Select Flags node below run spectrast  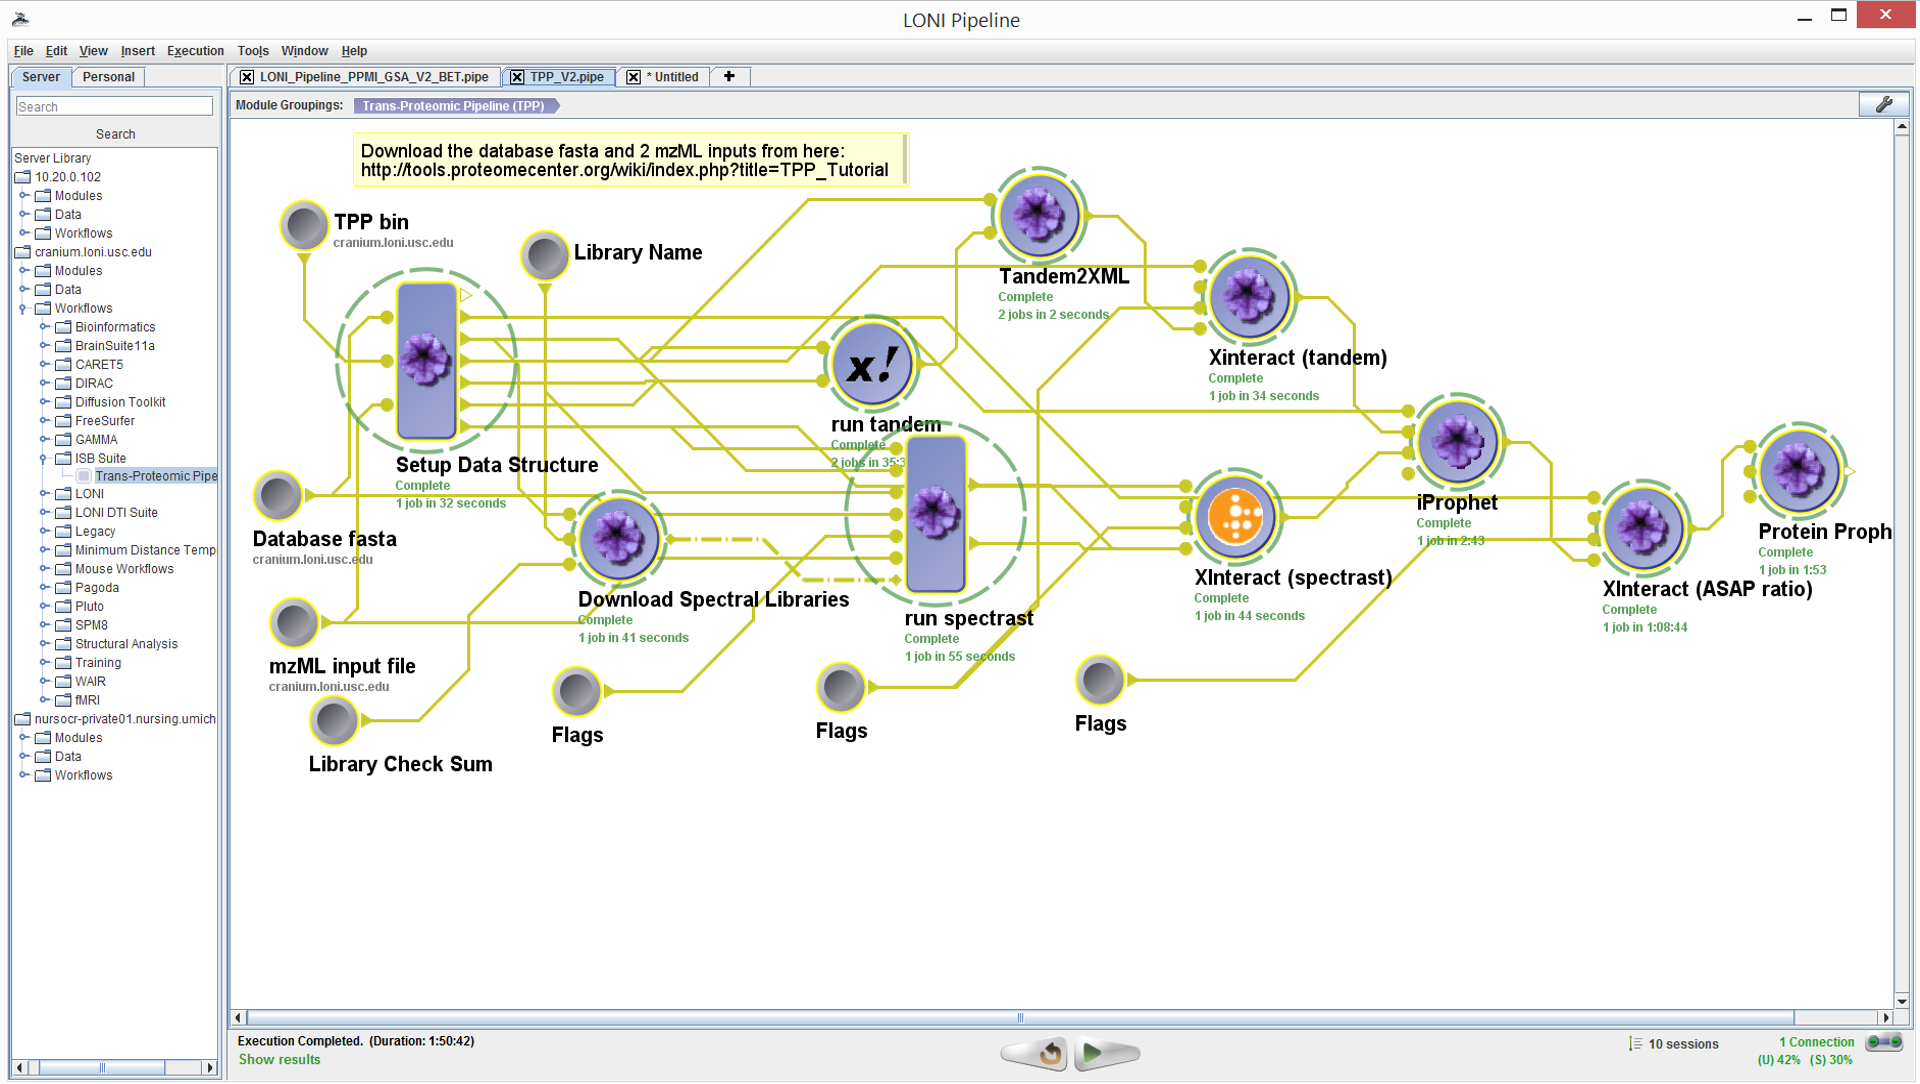(x=841, y=687)
